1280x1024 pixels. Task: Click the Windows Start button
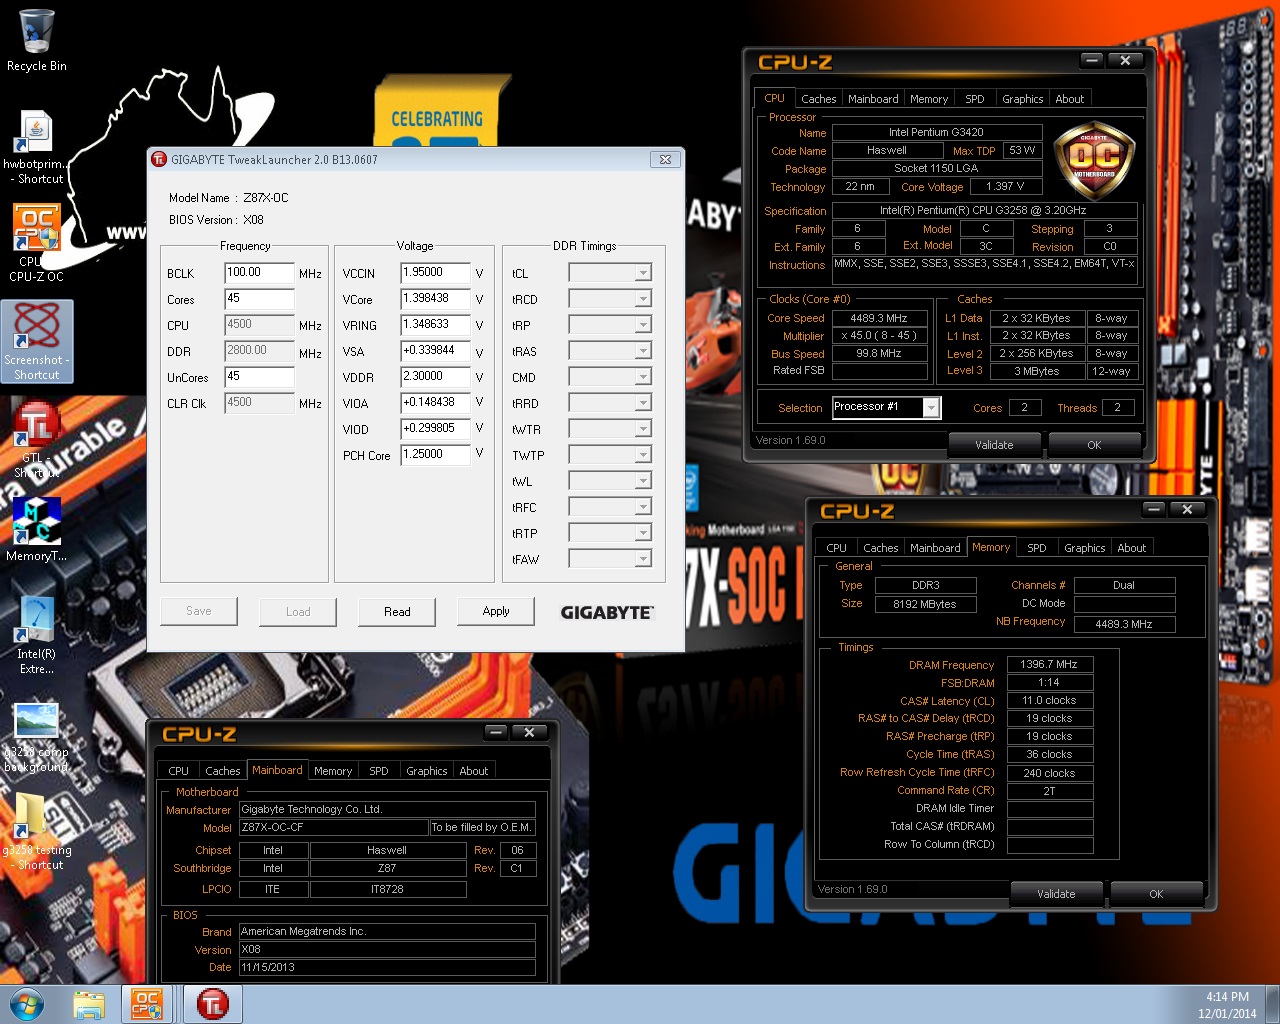[27, 1004]
